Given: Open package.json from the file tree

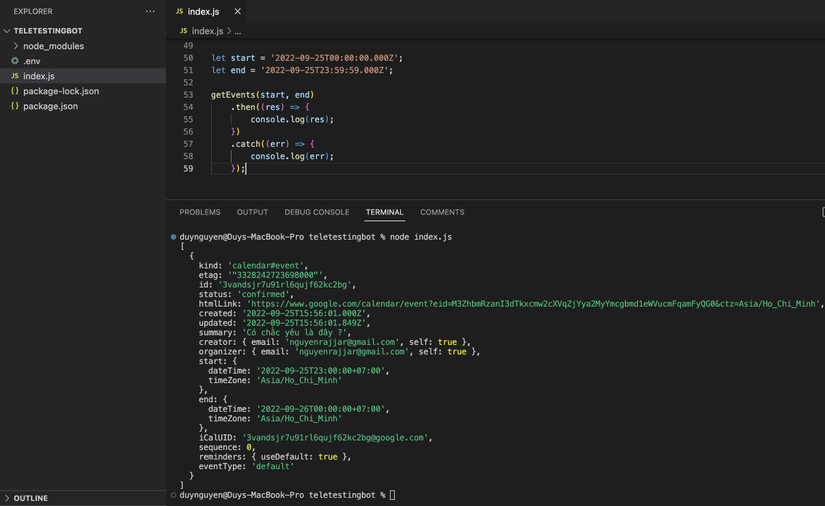Looking at the screenshot, I should pyautogui.click(x=50, y=106).
